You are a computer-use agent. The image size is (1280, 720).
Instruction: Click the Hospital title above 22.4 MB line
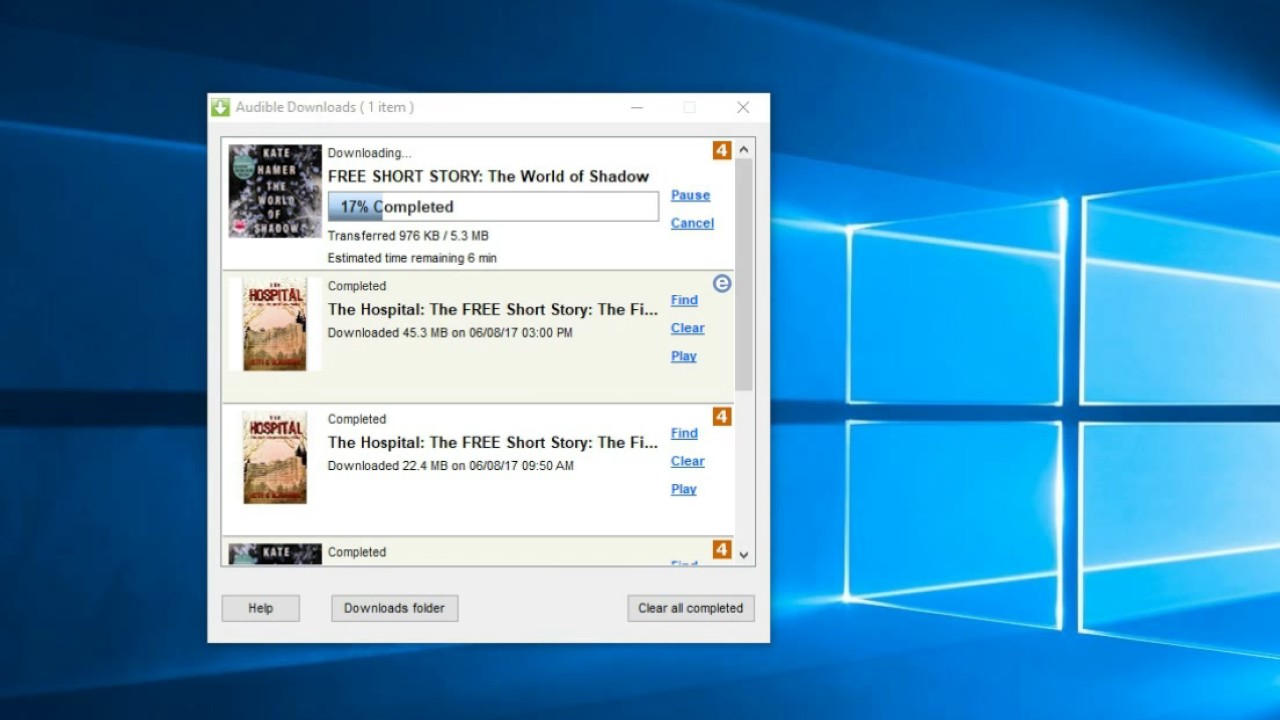point(493,442)
